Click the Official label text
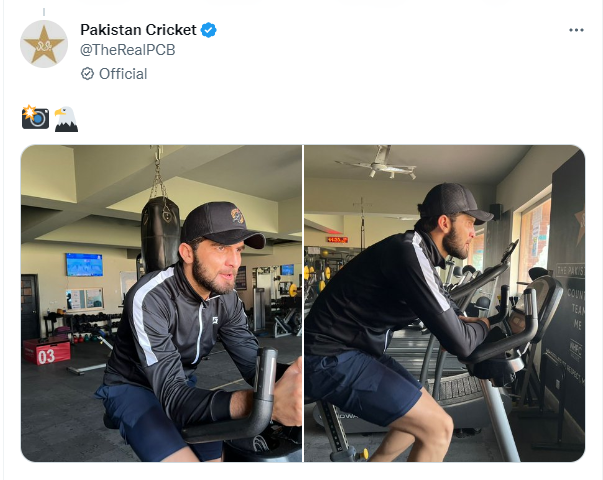The width and height of the screenshot is (603, 480). pyautogui.click(x=123, y=74)
